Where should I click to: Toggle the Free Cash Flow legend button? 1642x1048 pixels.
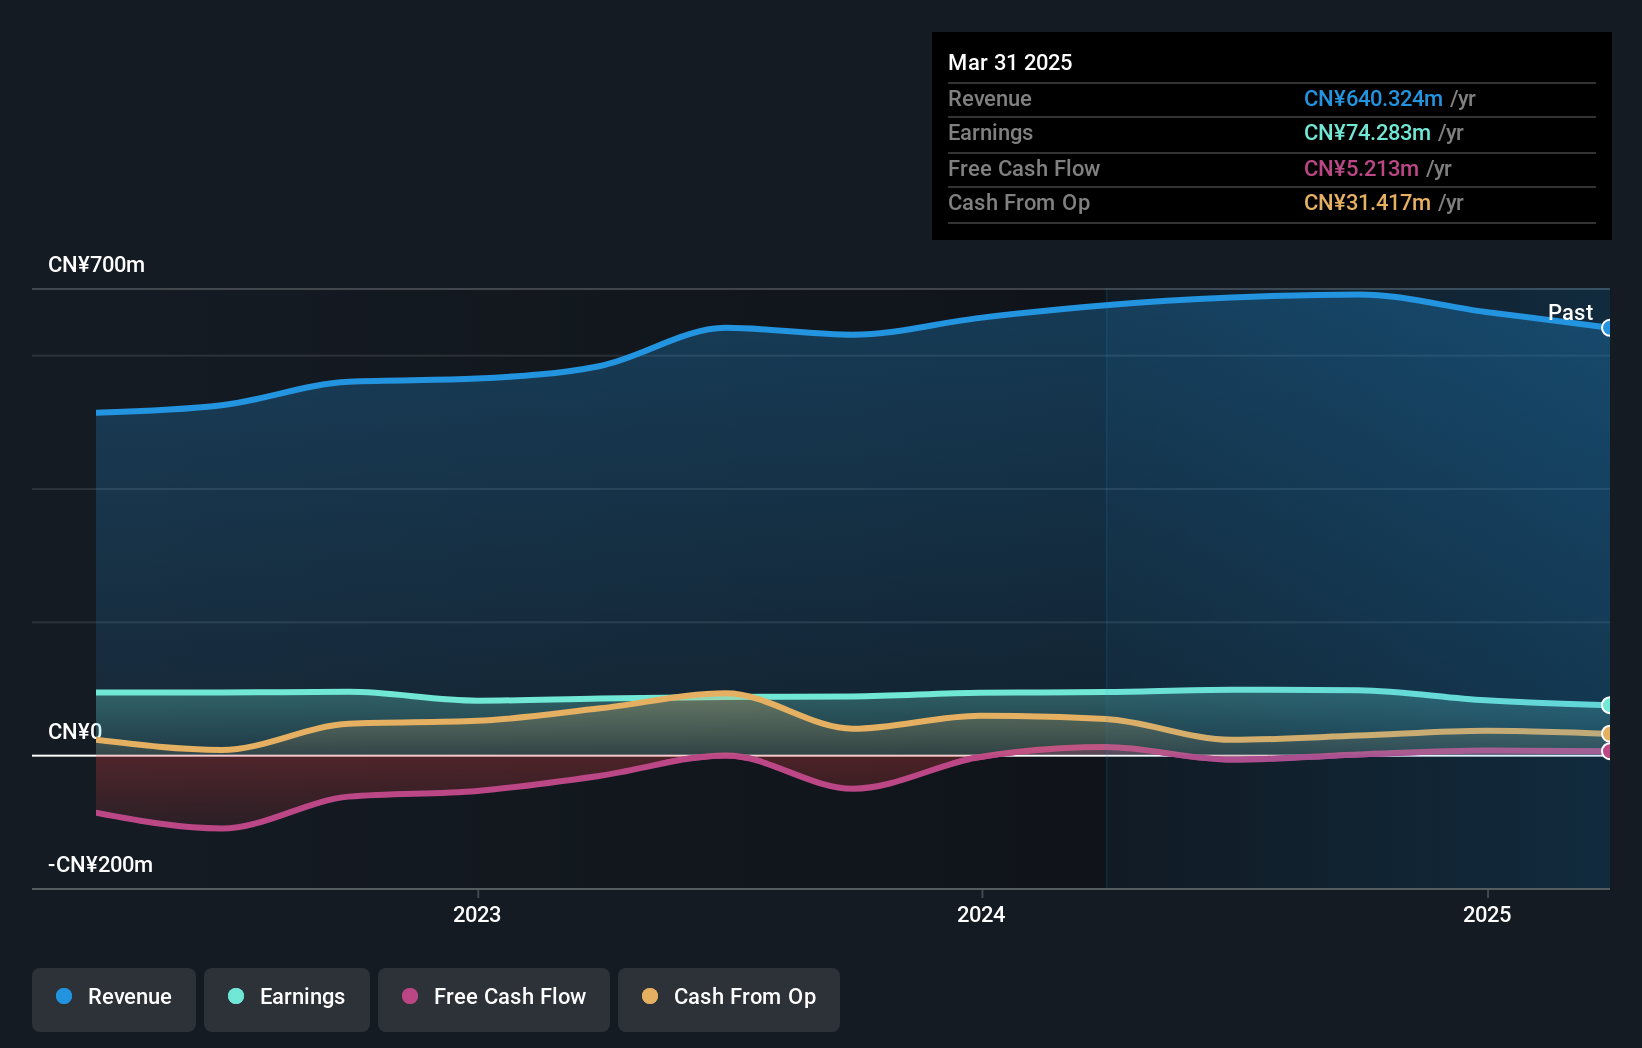(494, 999)
